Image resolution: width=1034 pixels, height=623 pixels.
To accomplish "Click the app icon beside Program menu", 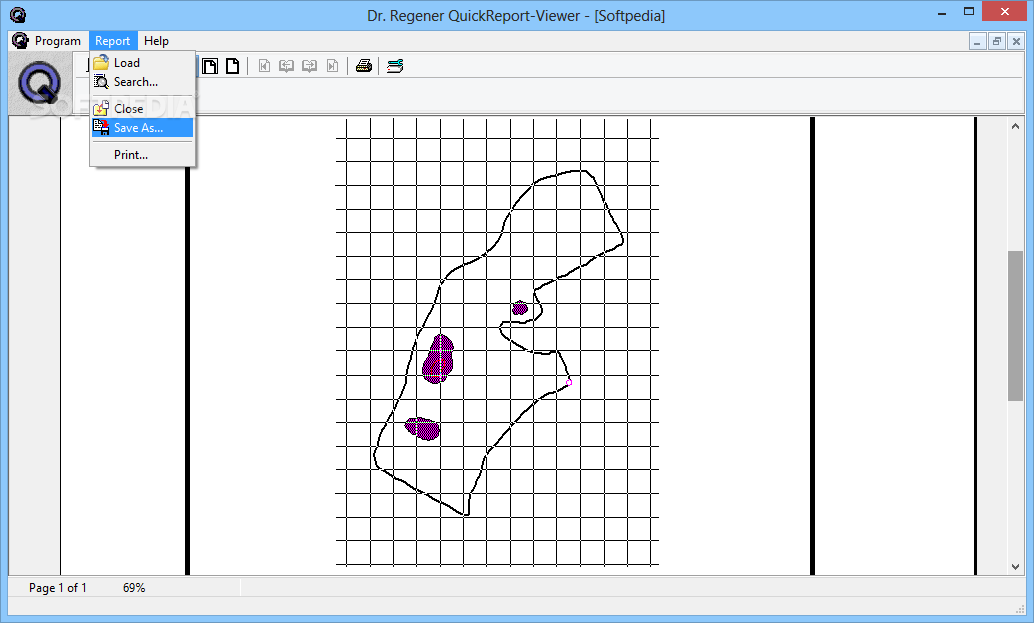I will coord(20,41).
